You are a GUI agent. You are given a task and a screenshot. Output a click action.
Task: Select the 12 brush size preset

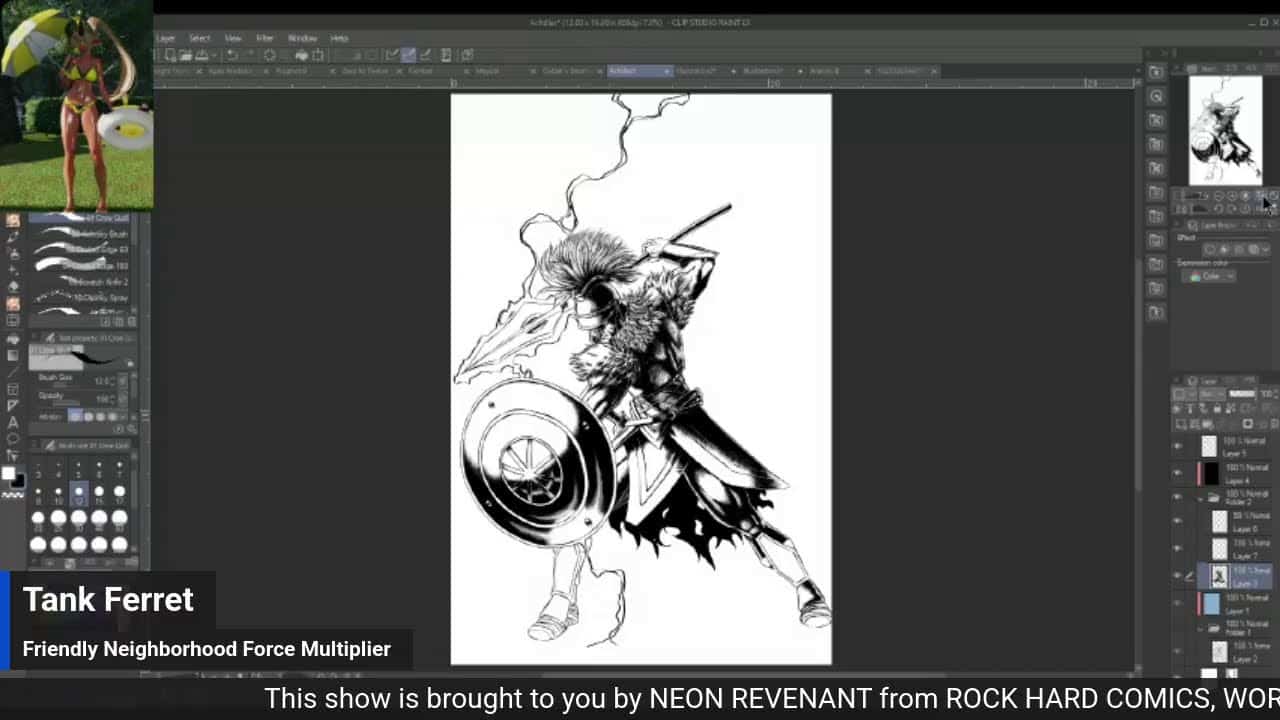tap(78, 494)
